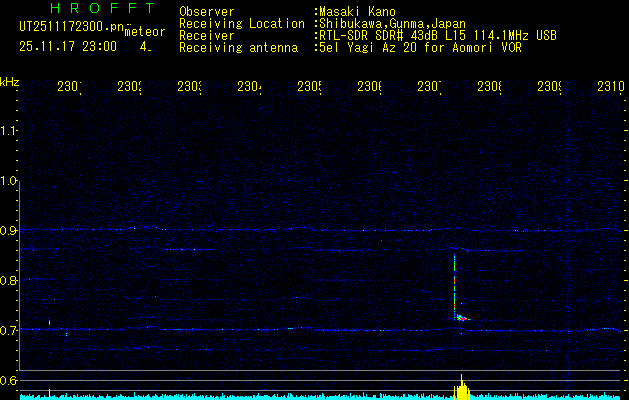Click the 0.9 frequency axis label
The image size is (629, 400).
[10, 231]
